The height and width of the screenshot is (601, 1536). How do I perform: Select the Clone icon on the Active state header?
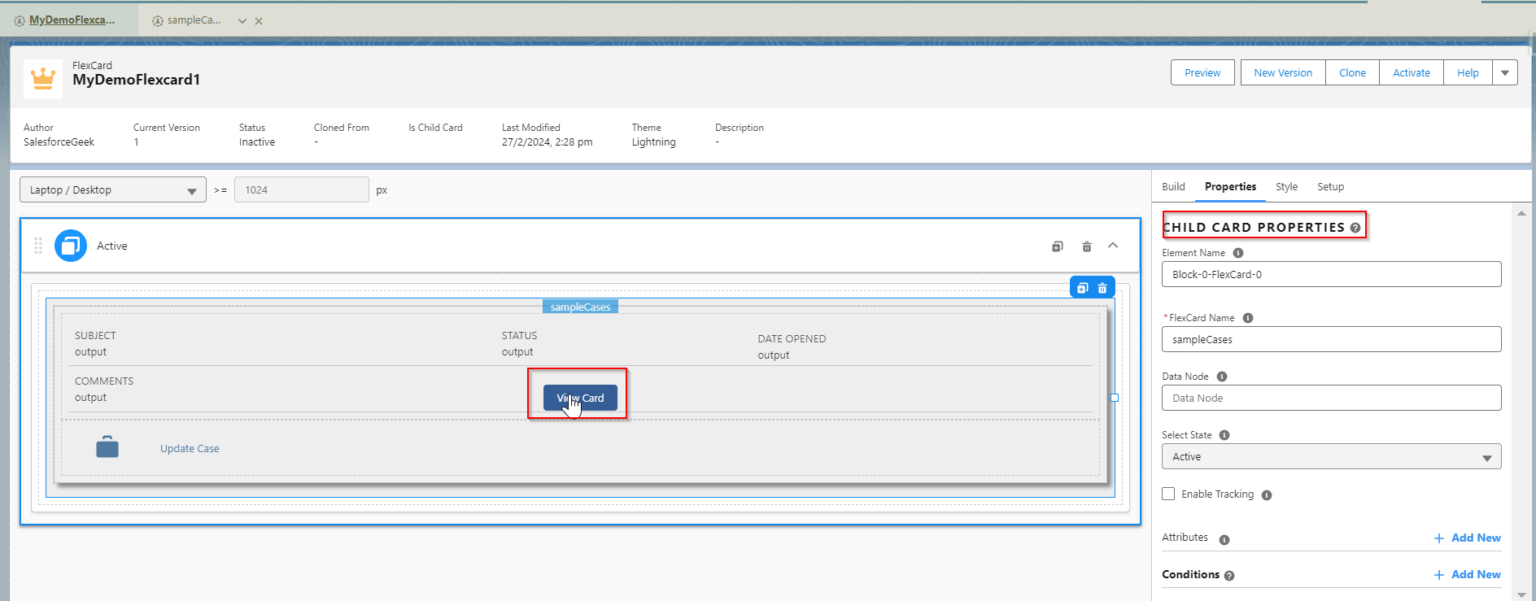(x=1057, y=245)
